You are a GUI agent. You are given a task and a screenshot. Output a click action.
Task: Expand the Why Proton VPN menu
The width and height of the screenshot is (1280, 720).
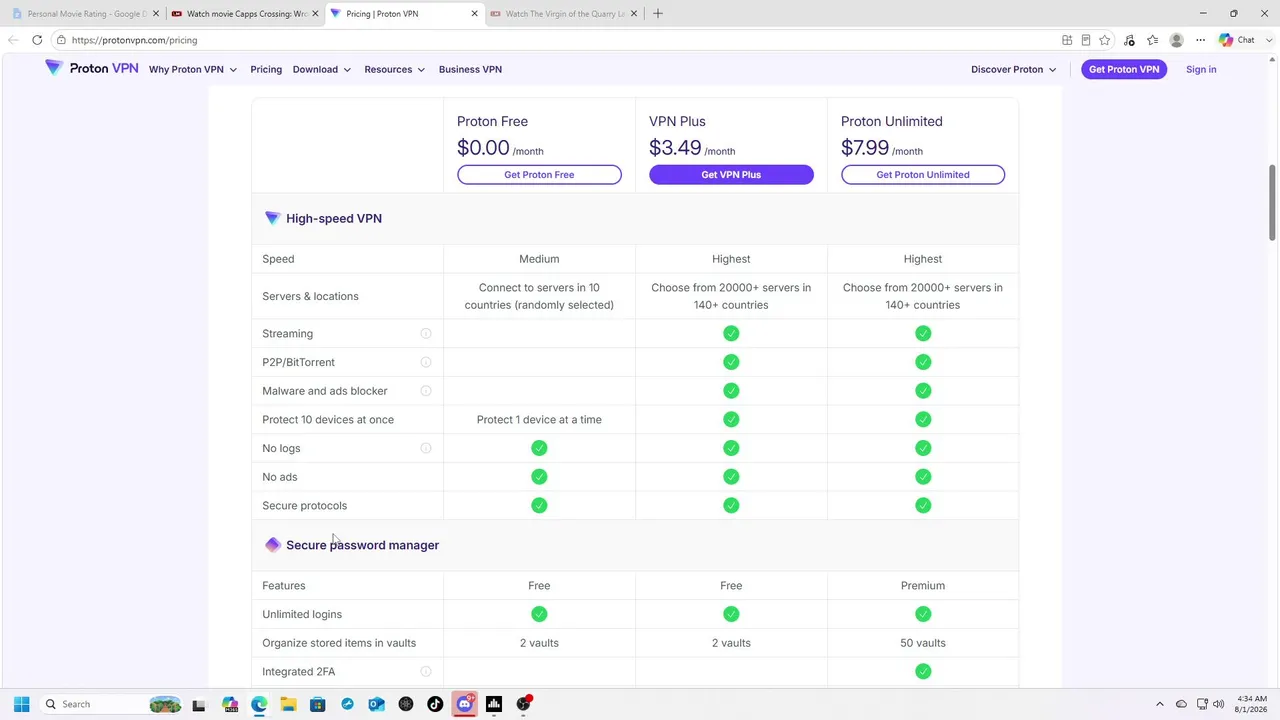click(193, 69)
